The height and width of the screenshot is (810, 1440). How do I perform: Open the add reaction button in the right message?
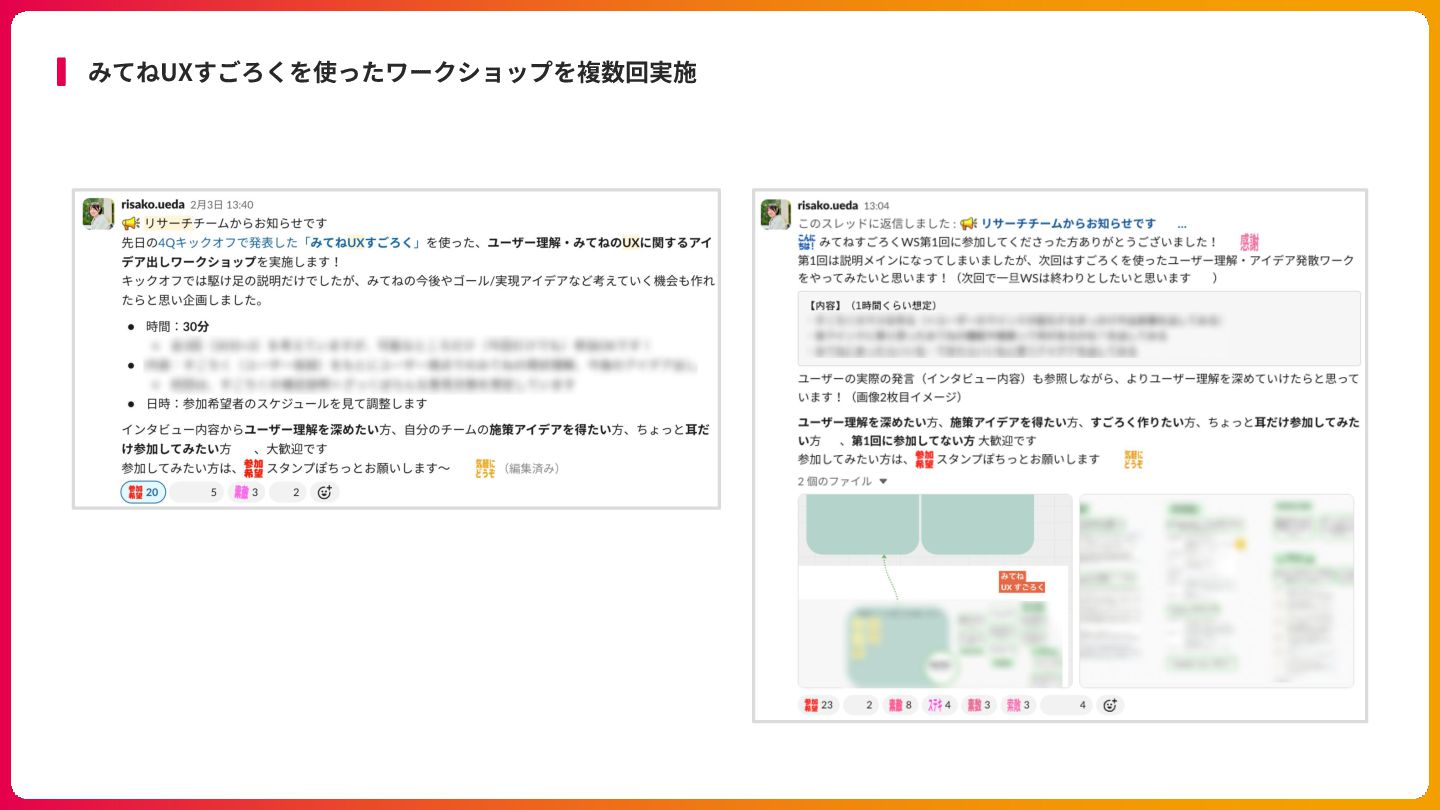click(x=1109, y=705)
